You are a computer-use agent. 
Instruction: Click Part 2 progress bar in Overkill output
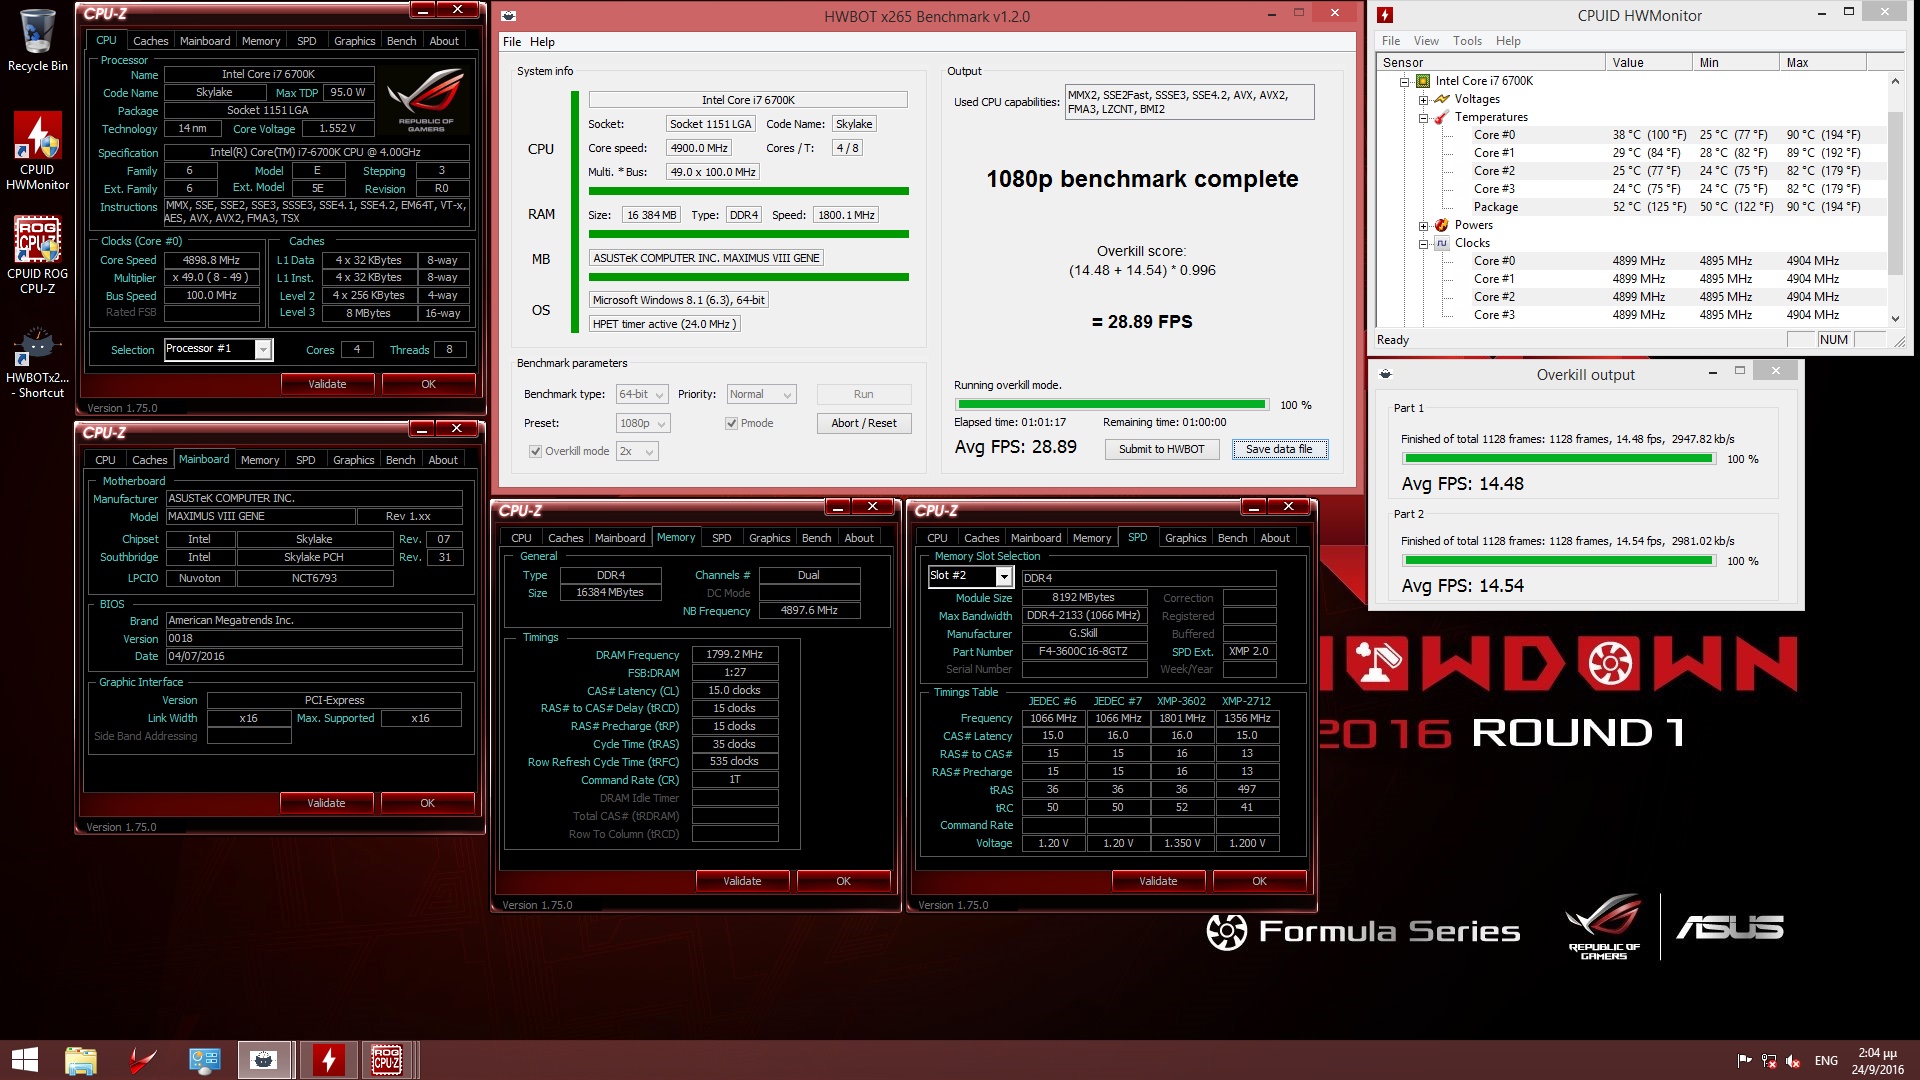click(x=1559, y=561)
